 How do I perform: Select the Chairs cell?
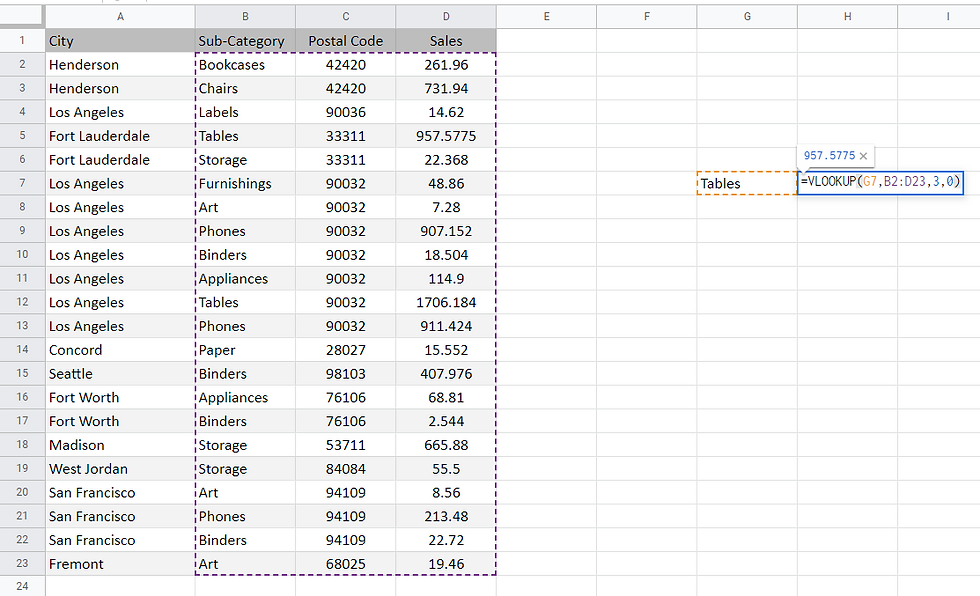pyautogui.click(x=245, y=89)
